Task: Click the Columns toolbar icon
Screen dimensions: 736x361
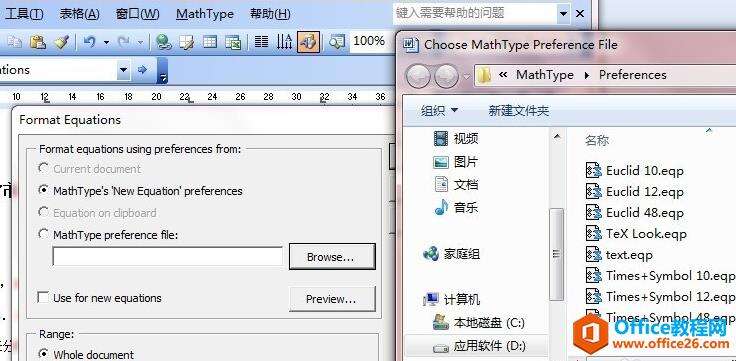Action: 261,42
